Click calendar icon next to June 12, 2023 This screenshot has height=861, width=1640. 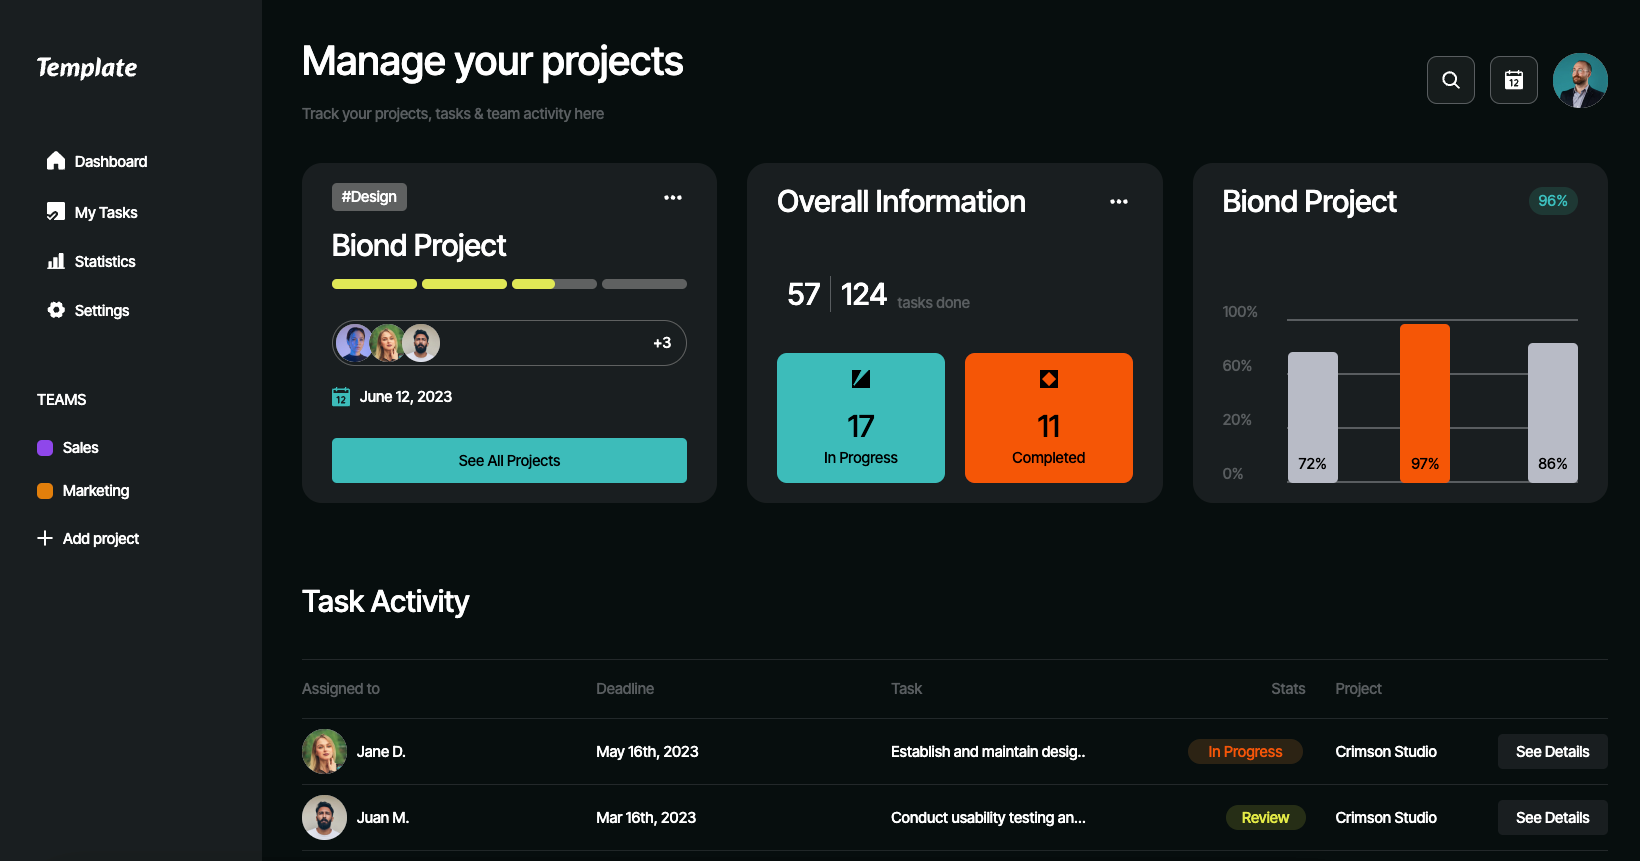click(x=341, y=397)
